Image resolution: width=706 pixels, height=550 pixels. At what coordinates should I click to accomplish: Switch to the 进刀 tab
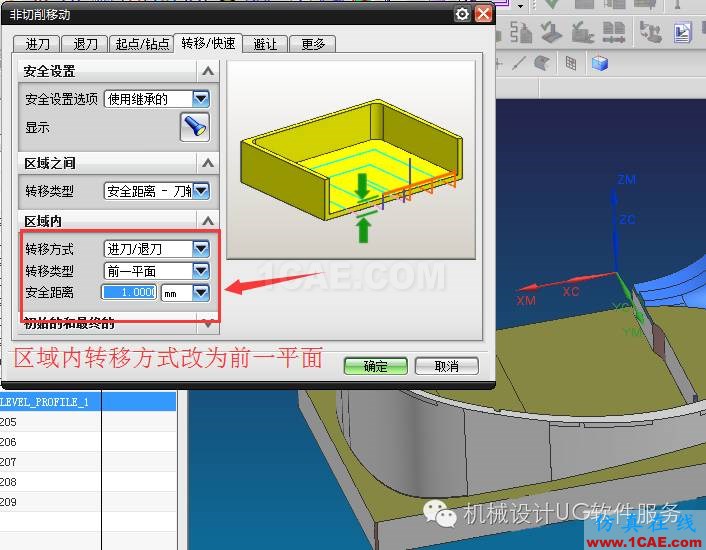[x=37, y=44]
